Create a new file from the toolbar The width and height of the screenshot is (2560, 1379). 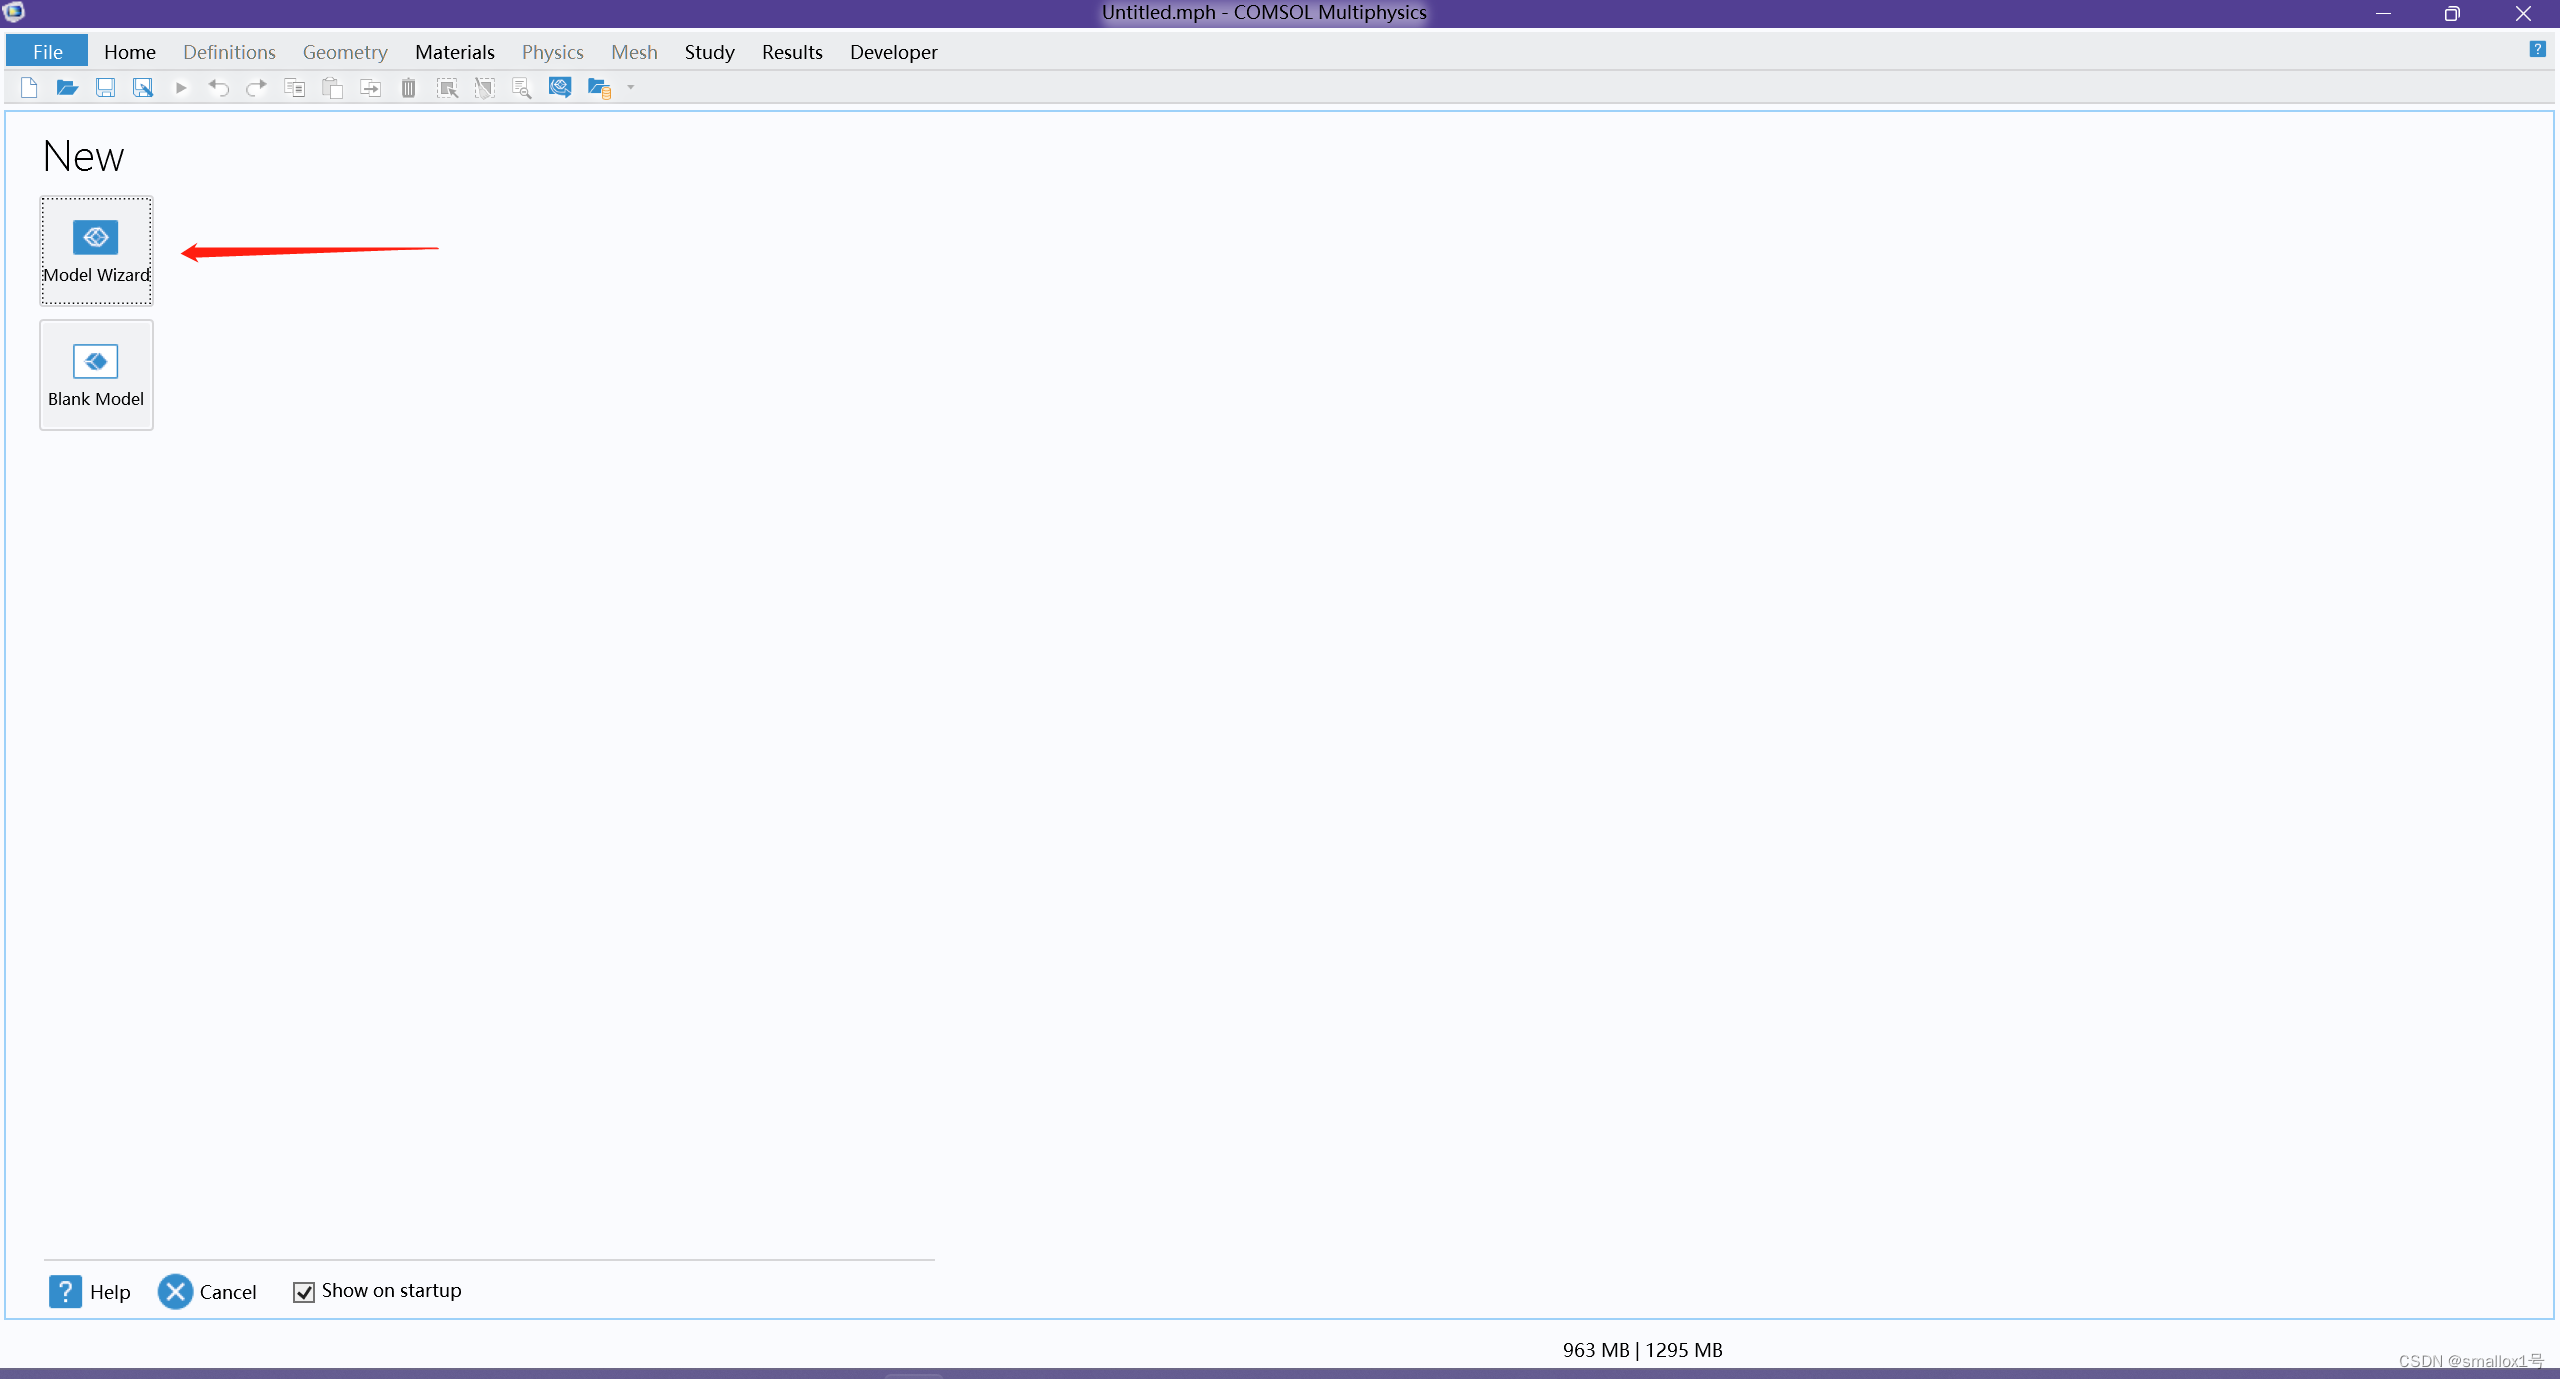(28, 88)
